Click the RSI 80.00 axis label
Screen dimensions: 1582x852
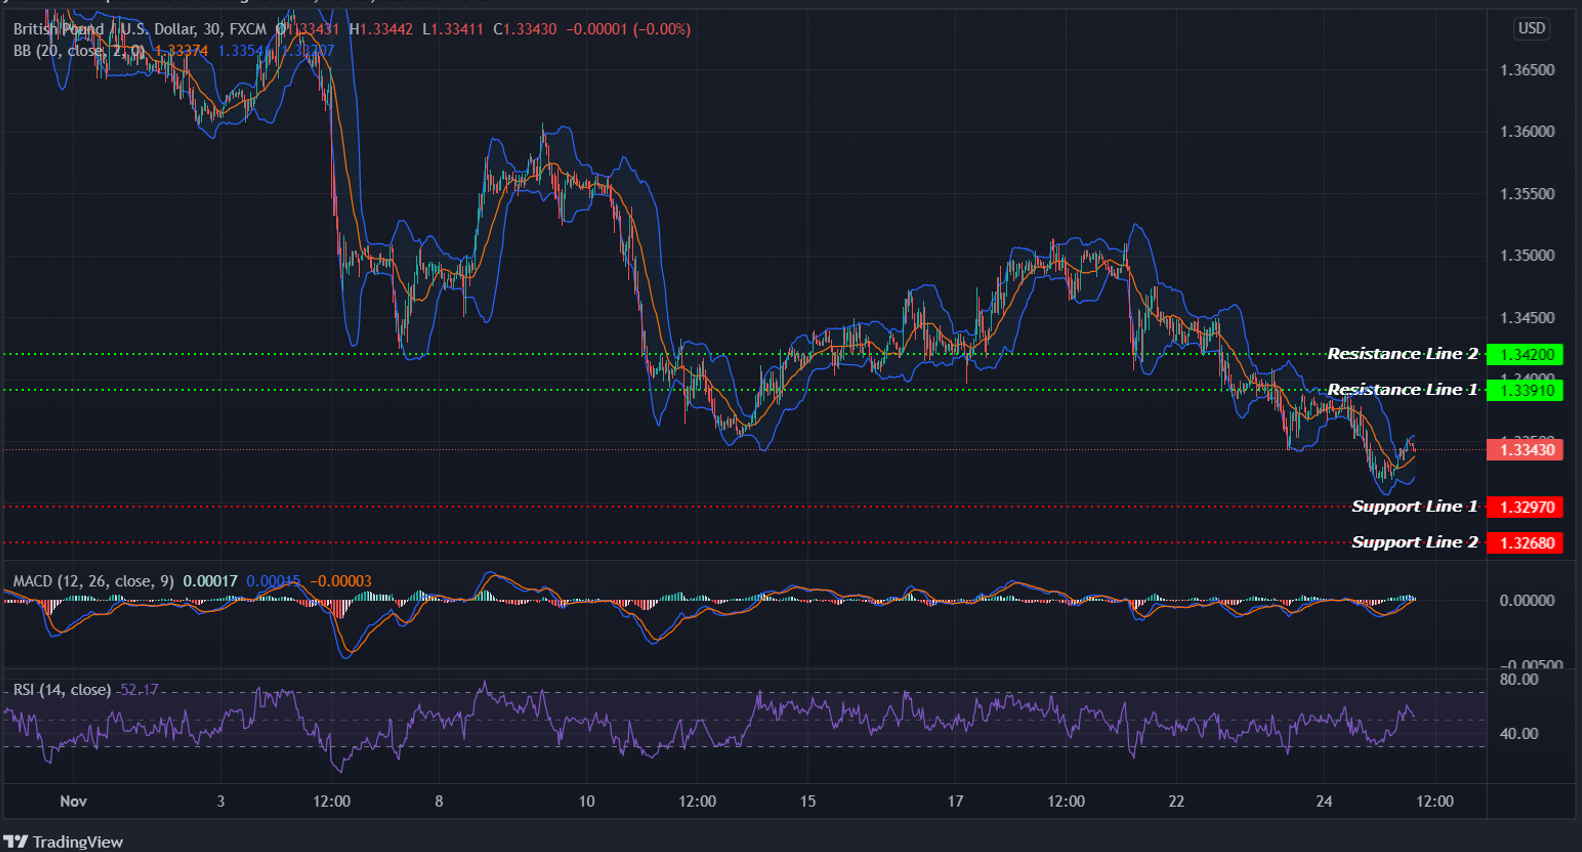(1519, 680)
